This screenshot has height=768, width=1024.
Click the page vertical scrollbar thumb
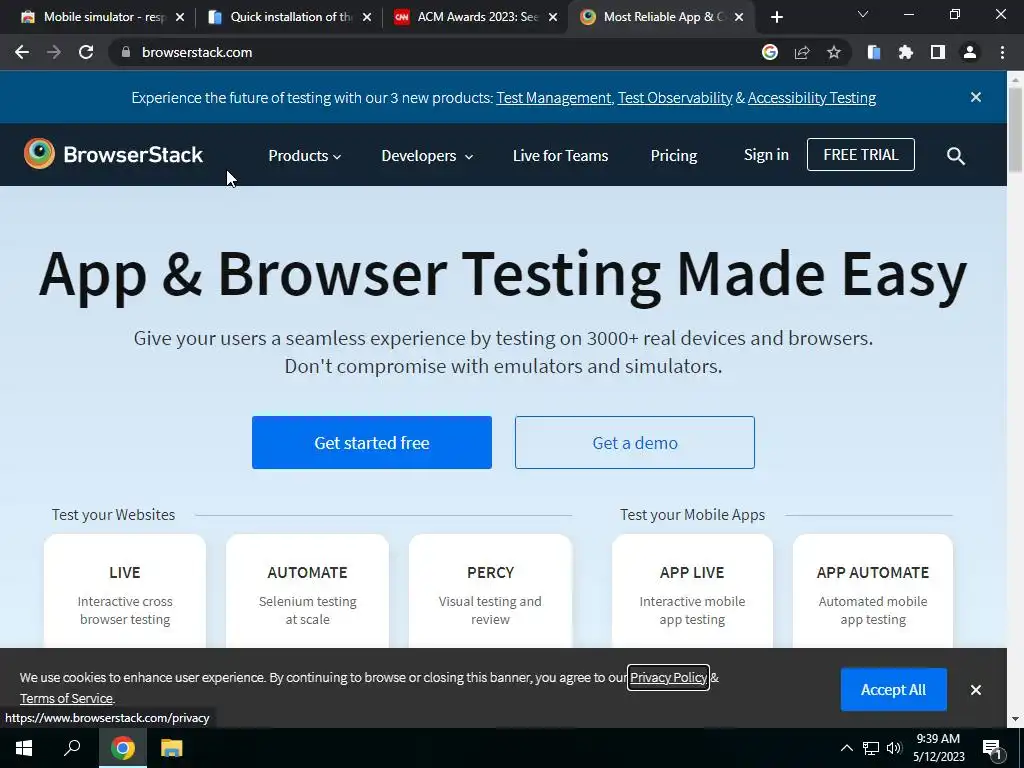coord(1016,129)
